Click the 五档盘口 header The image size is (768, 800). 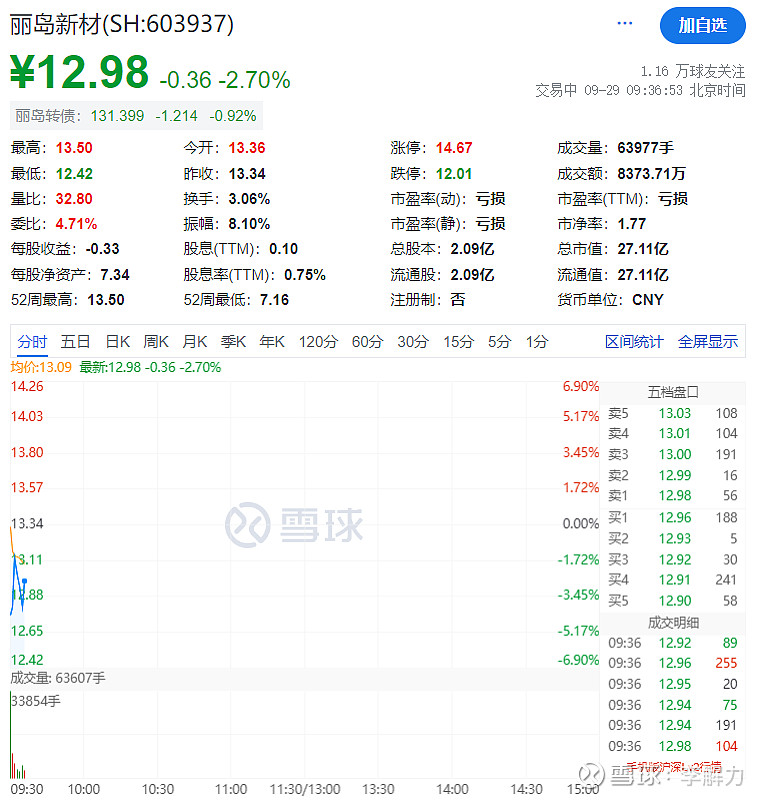[x=673, y=392]
